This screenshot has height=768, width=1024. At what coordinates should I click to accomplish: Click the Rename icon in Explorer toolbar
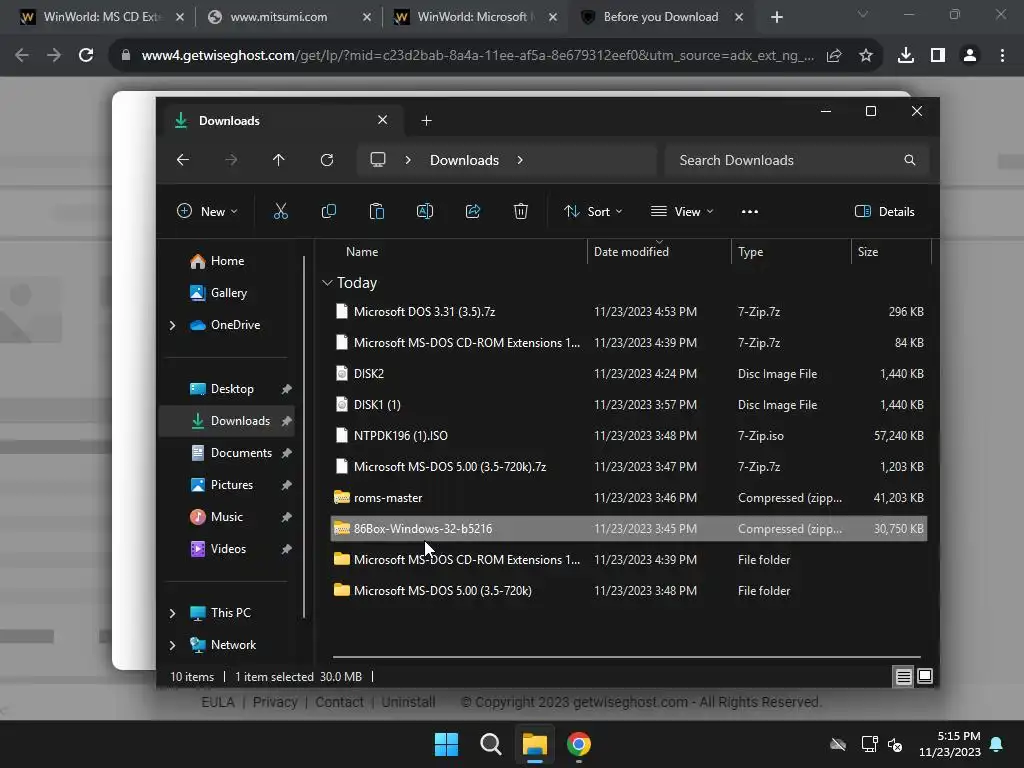[x=424, y=212]
